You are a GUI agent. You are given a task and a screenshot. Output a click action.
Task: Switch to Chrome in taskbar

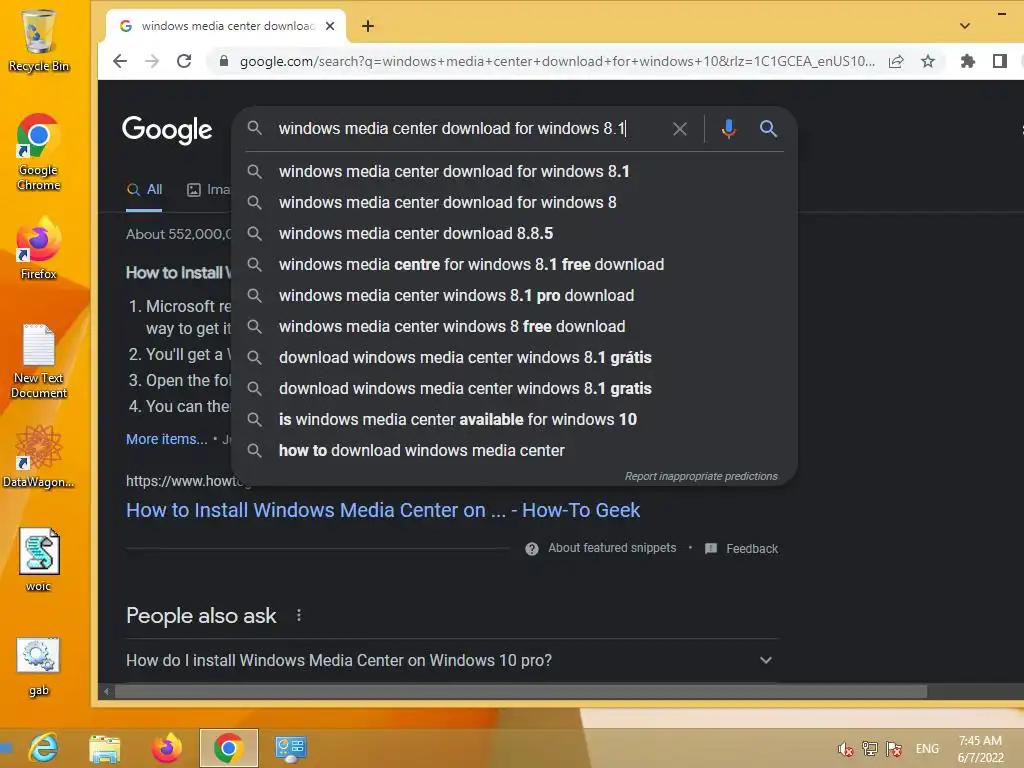[x=229, y=748]
